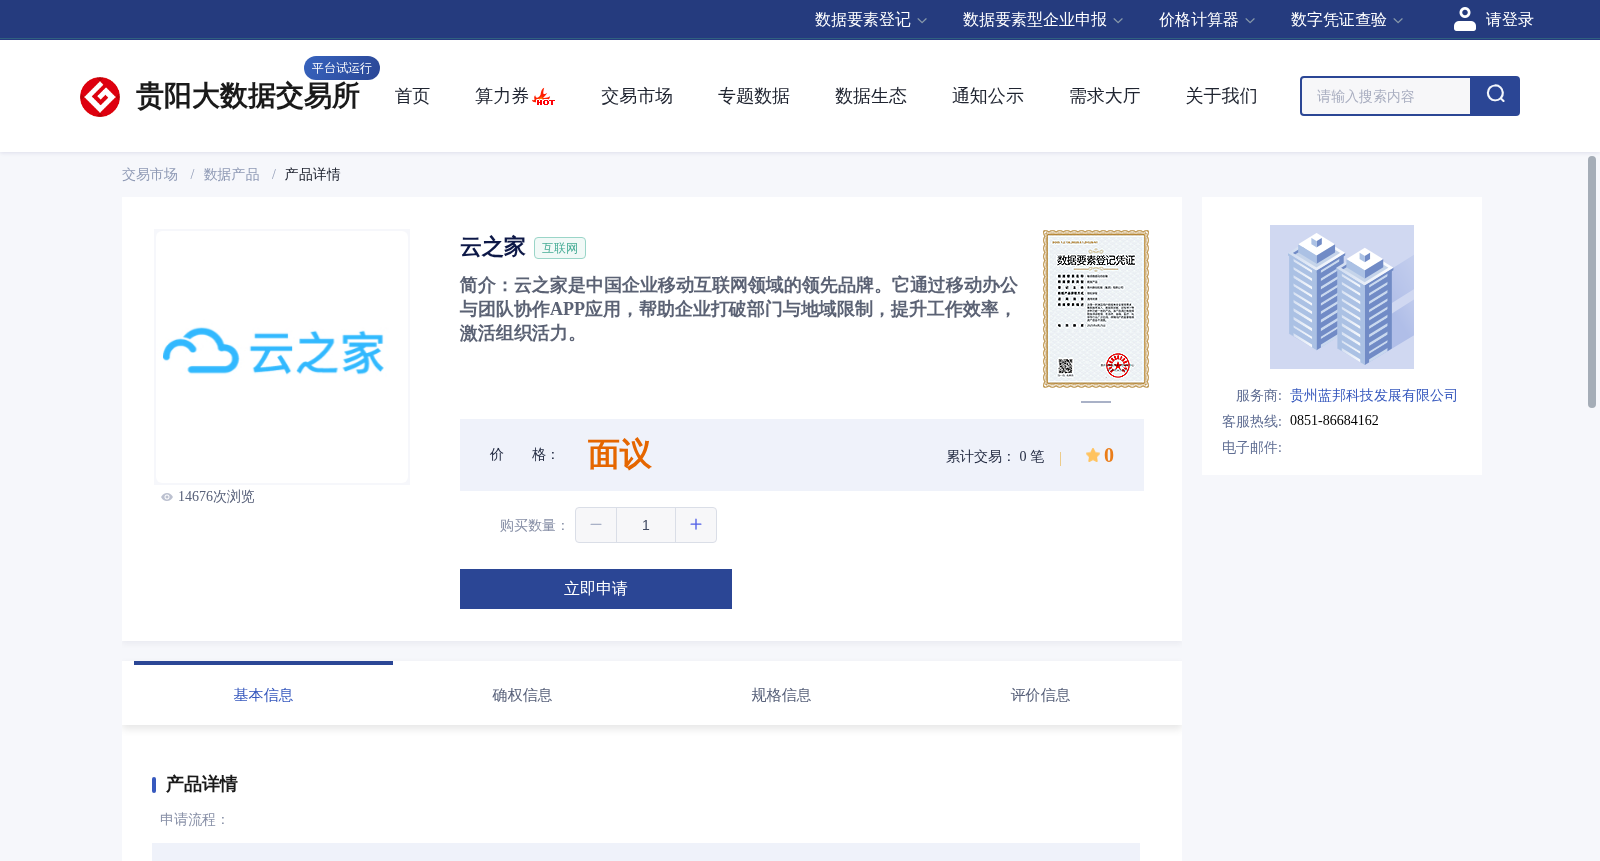Click the 交易市场 breadcrumb link

[x=150, y=175]
